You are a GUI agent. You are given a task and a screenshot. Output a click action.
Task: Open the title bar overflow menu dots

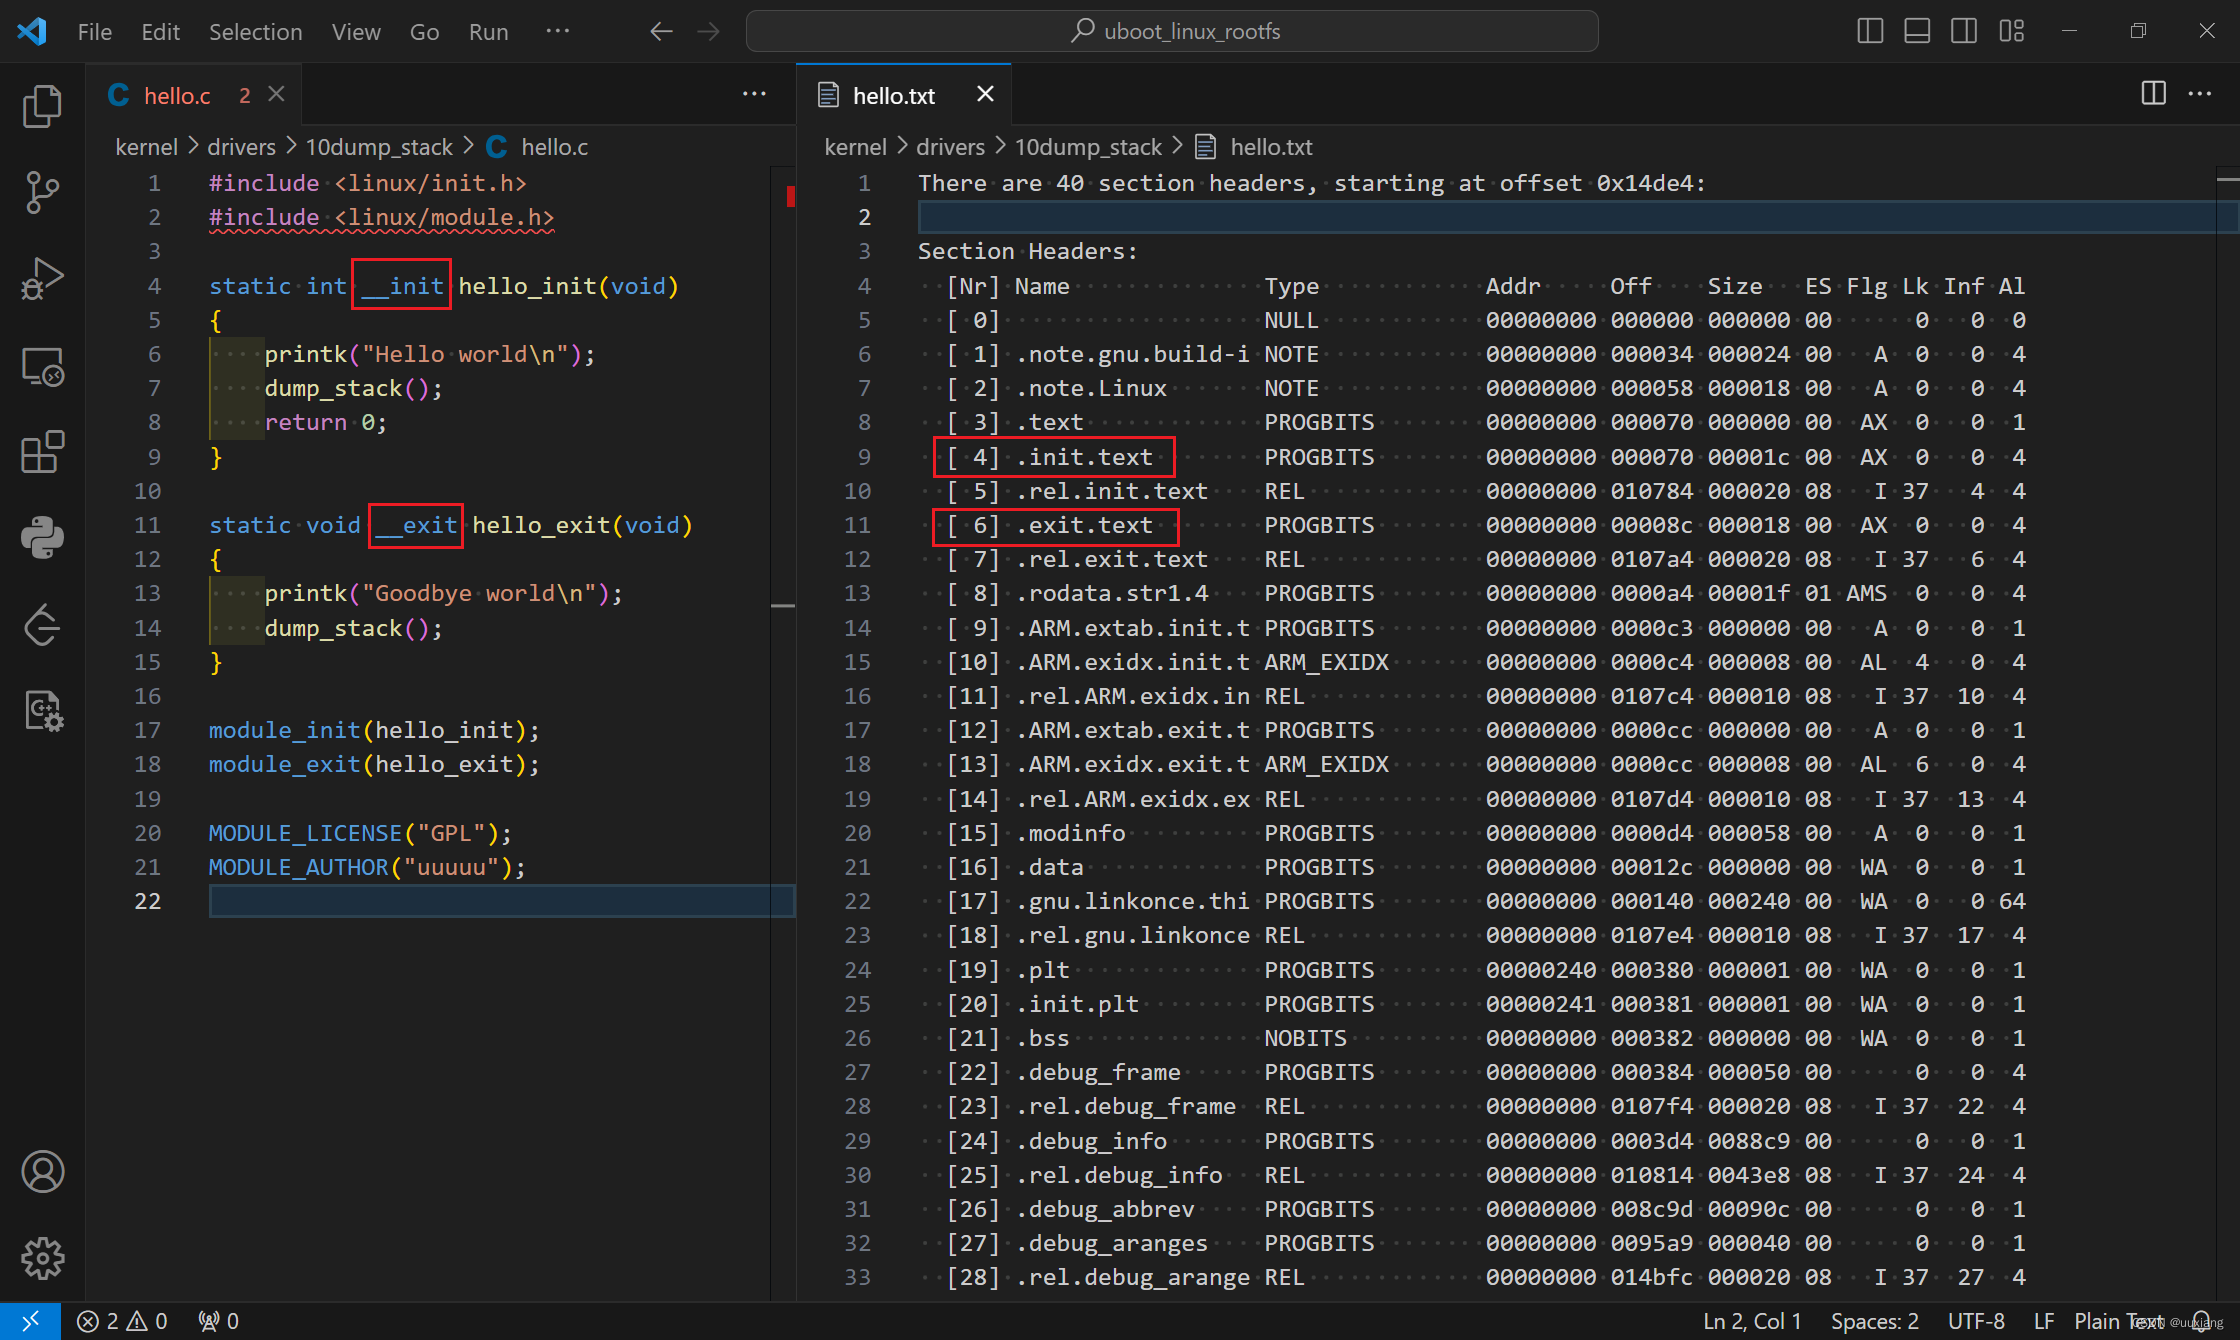click(x=557, y=31)
